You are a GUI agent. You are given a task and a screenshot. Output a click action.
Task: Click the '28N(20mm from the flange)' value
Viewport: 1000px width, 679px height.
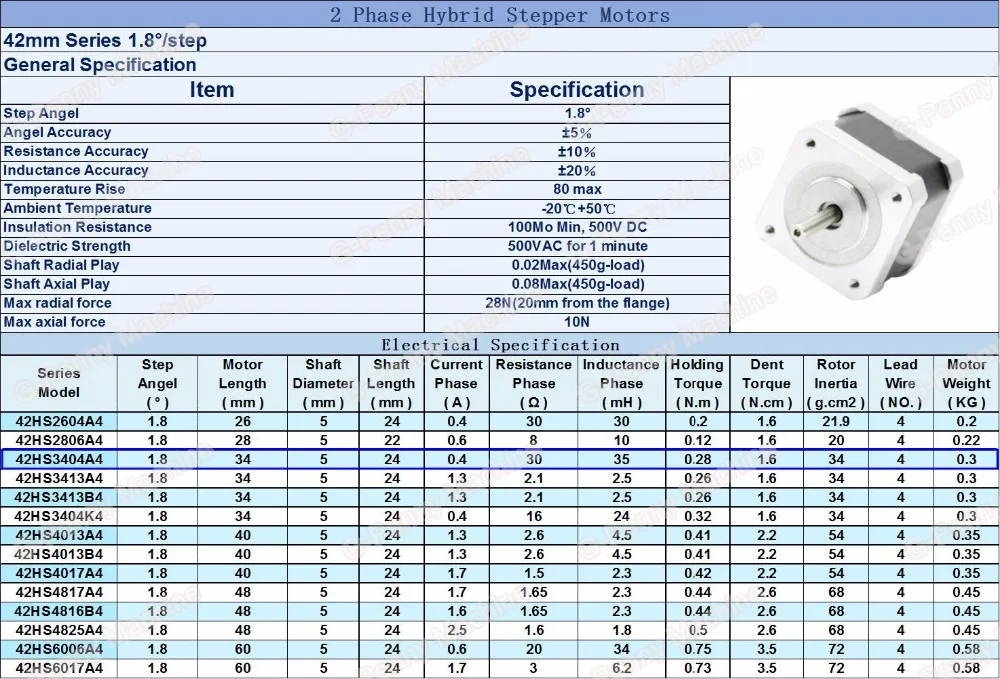577,303
